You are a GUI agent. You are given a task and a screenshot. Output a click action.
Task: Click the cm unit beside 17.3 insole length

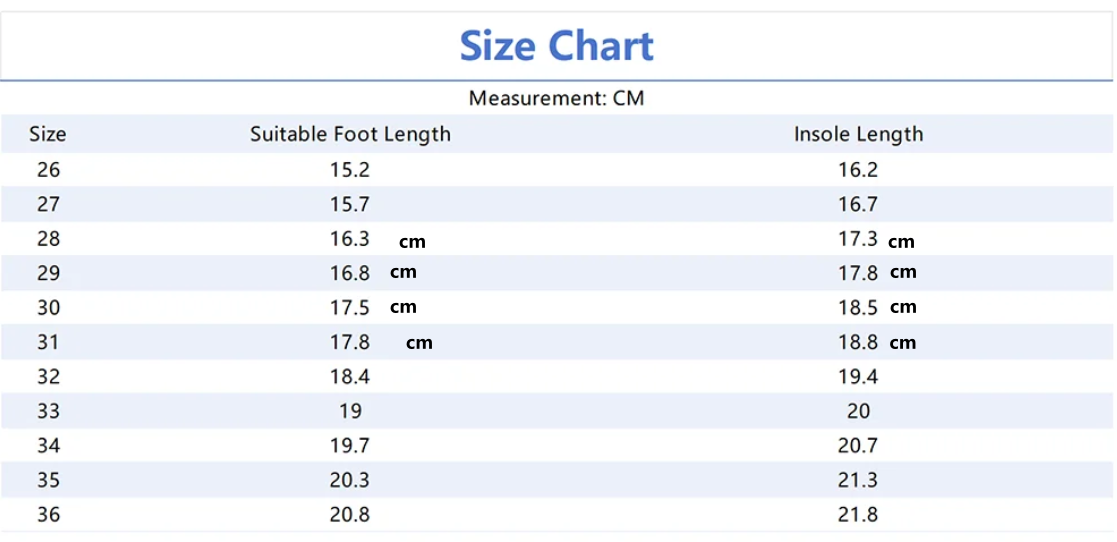click(901, 241)
